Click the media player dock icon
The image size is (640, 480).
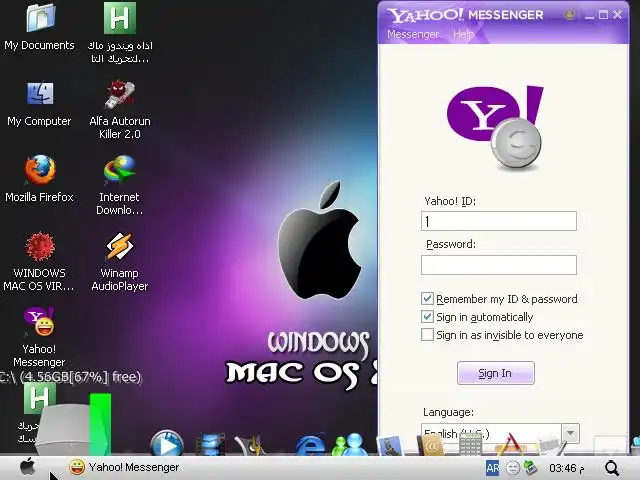point(167,444)
